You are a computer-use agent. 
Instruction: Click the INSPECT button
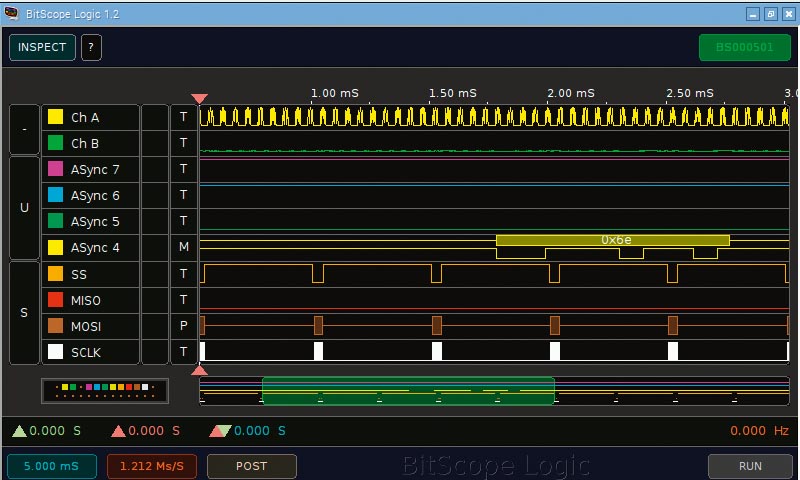(x=42, y=47)
